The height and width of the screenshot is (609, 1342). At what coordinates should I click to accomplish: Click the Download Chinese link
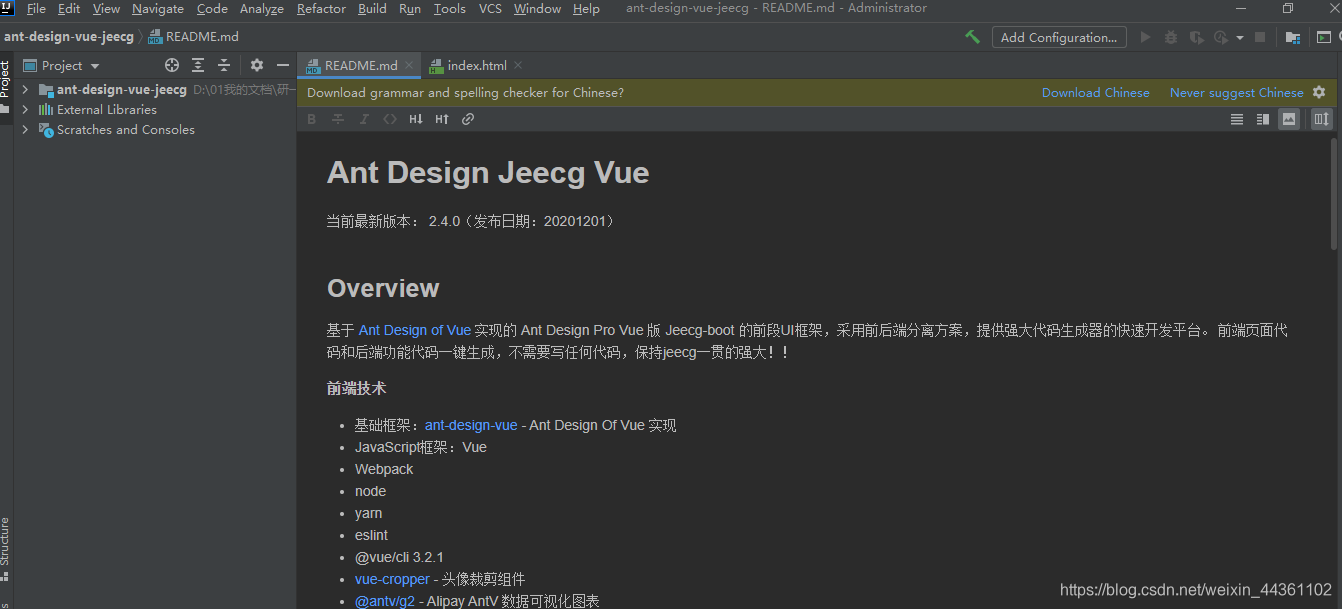pos(1096,92)
